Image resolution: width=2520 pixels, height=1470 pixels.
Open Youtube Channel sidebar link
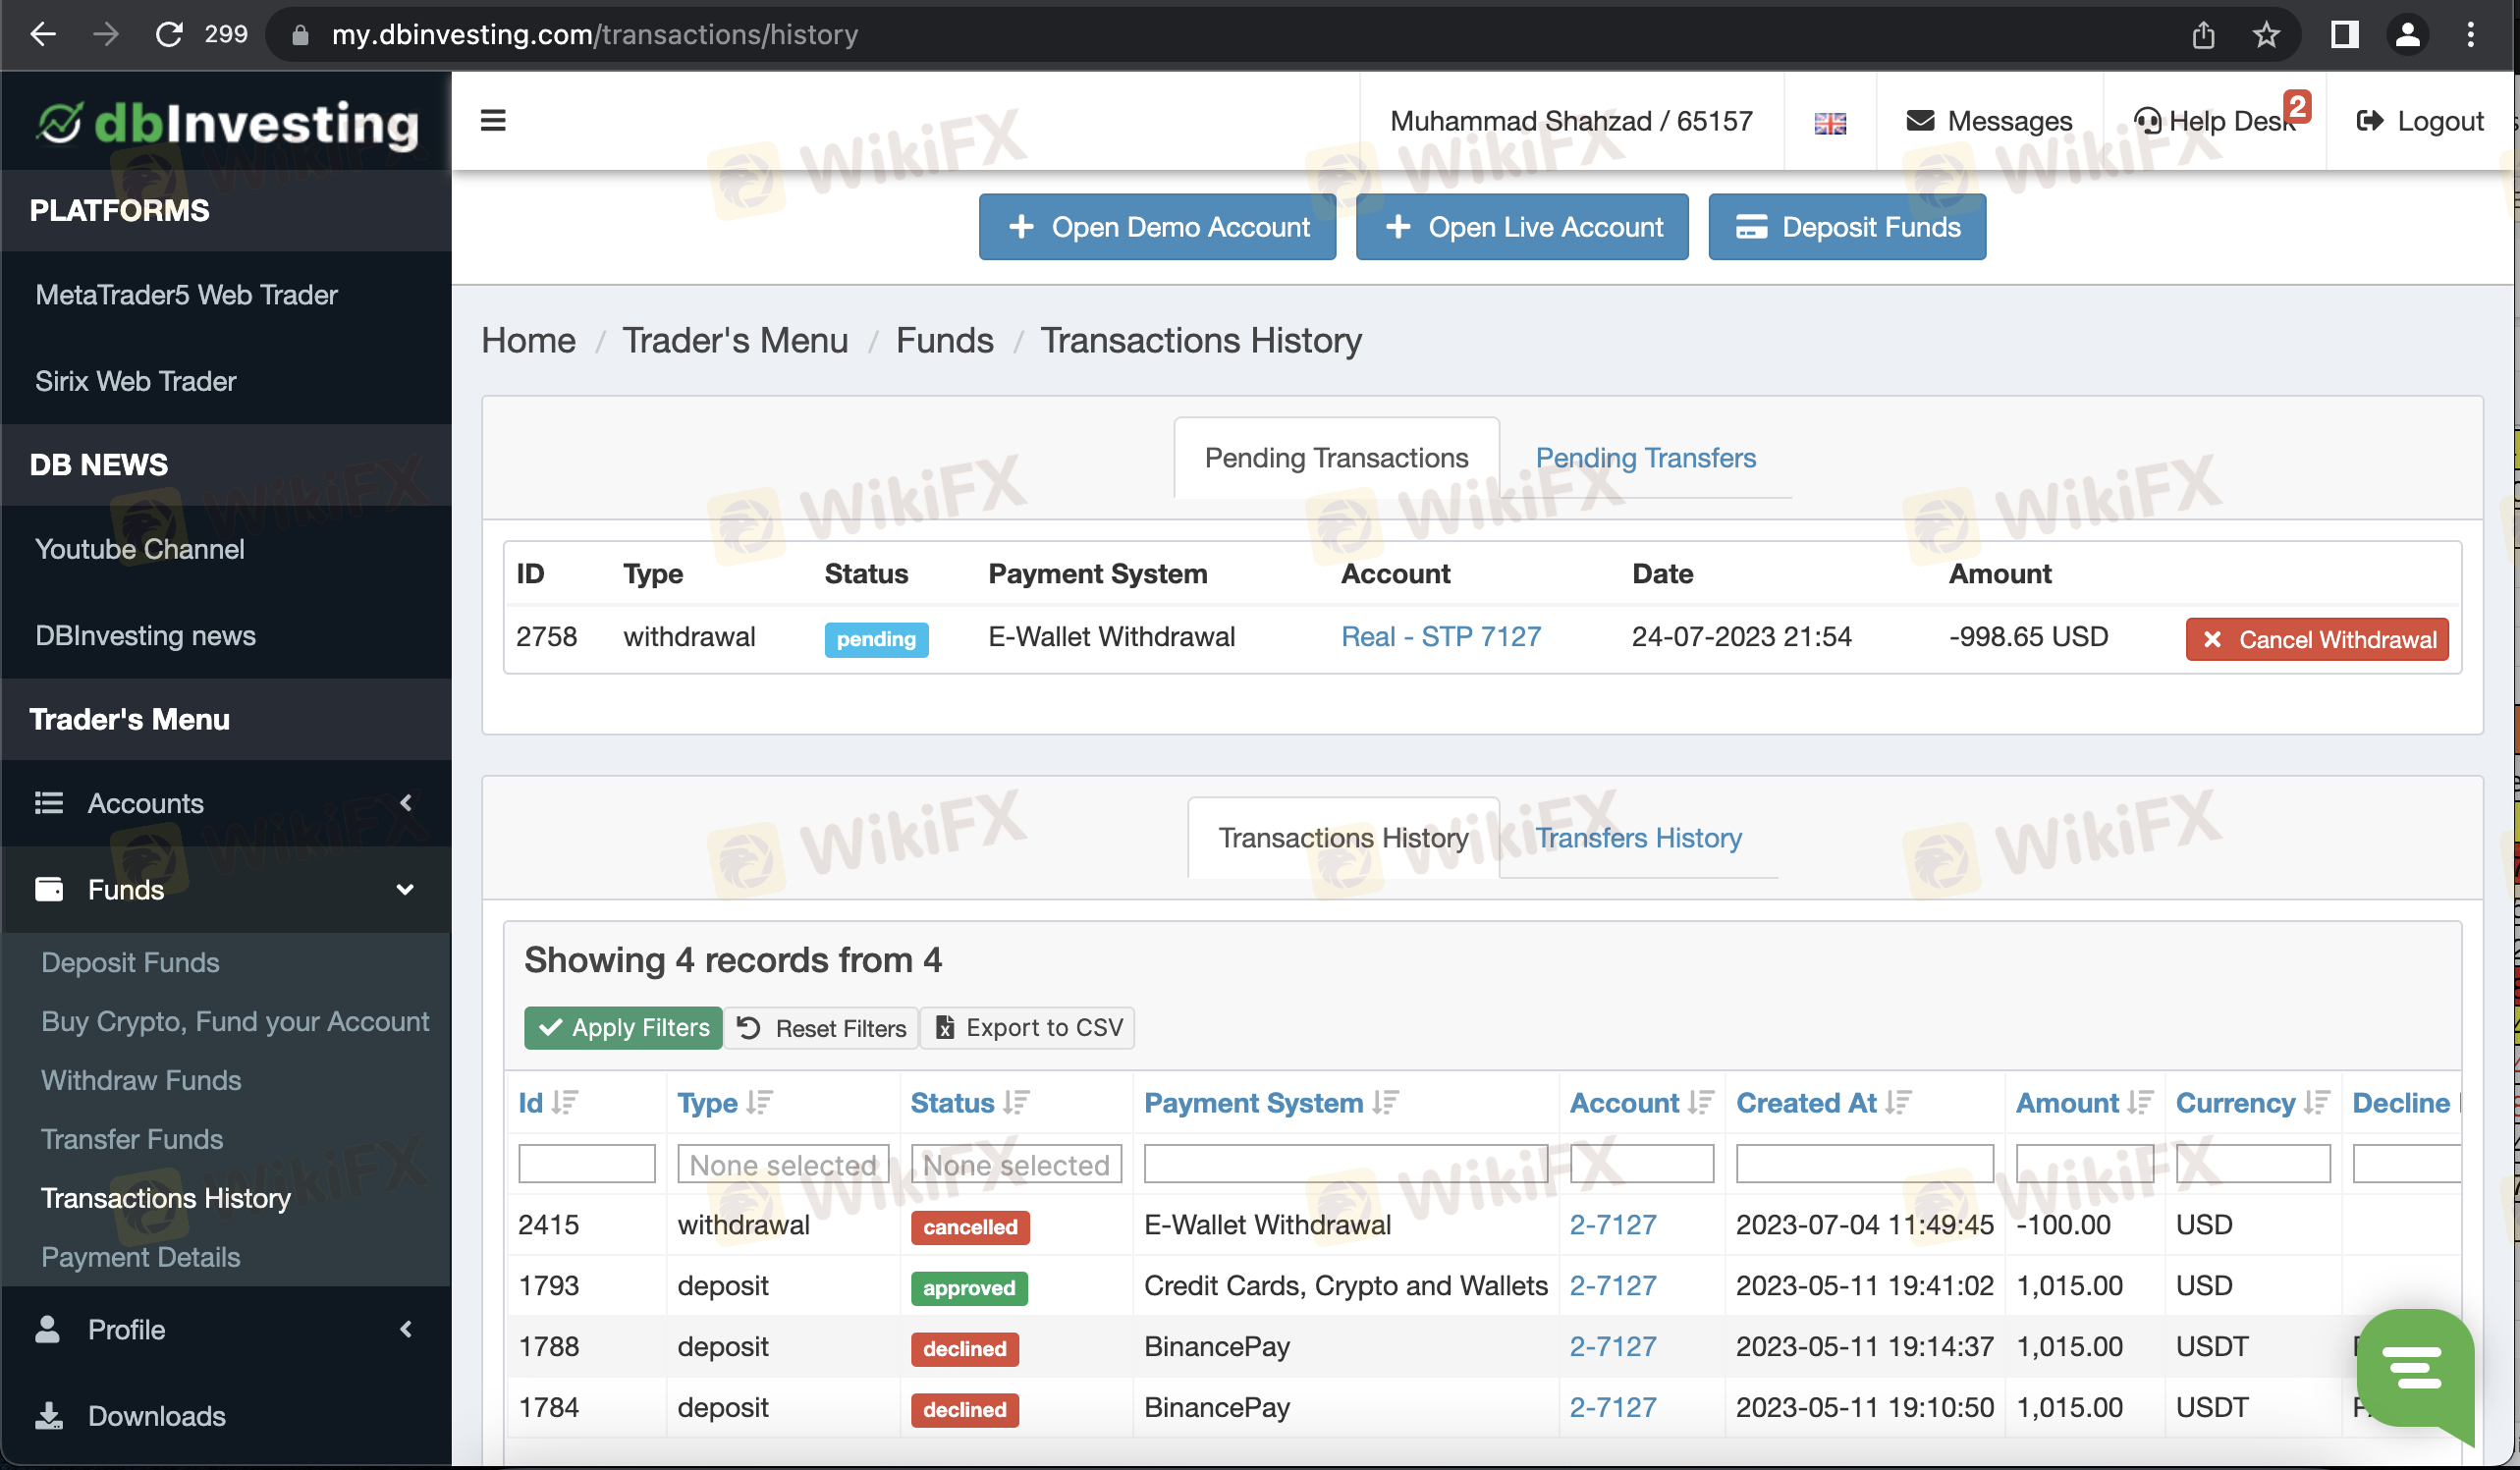coord(139,549)
